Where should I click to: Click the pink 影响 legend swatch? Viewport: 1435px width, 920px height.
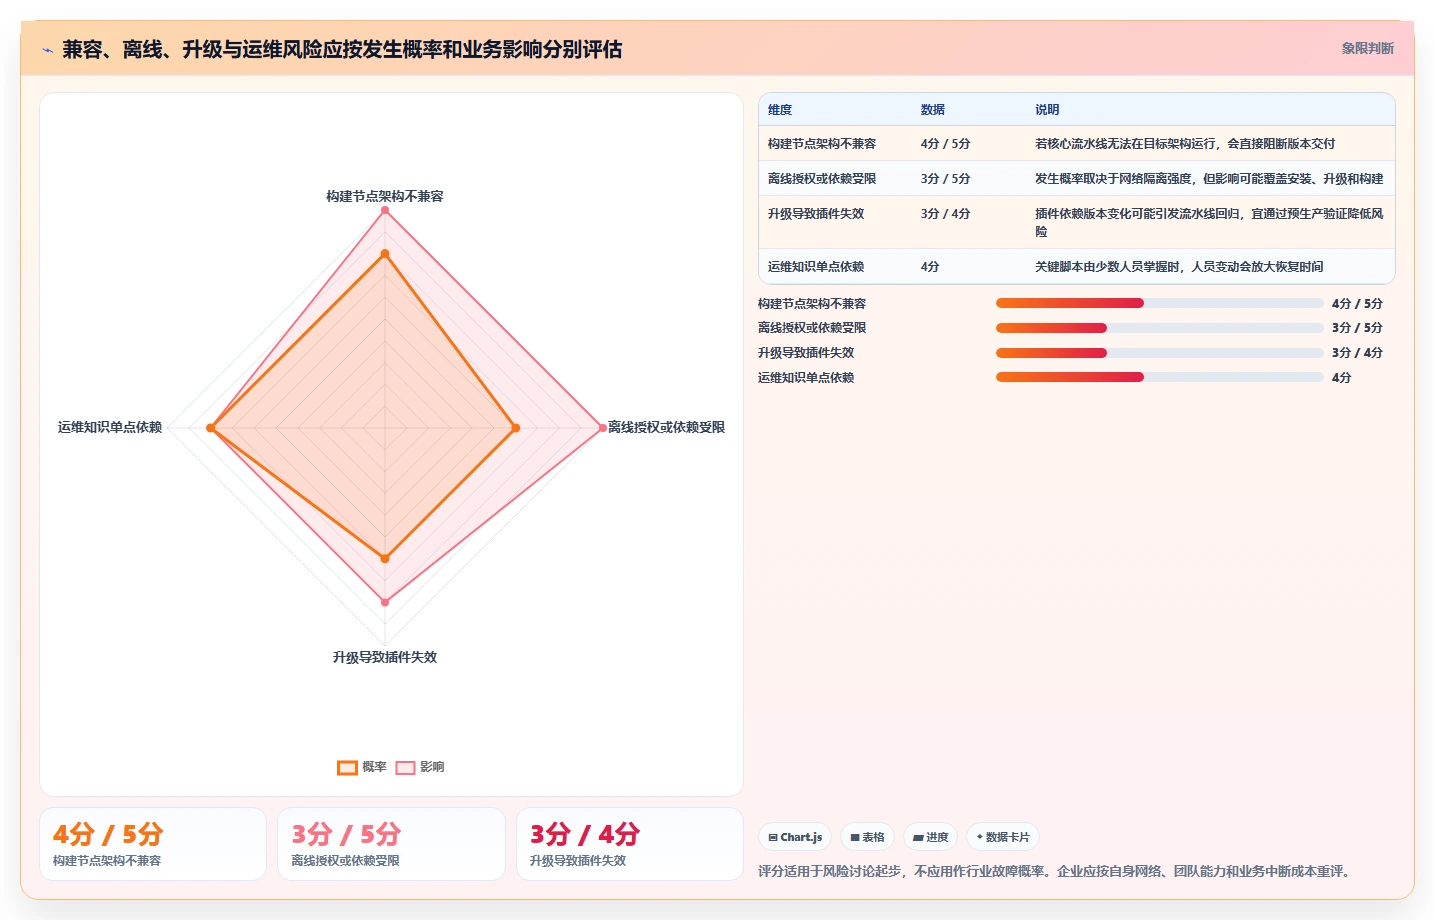(x=405, y=768)
